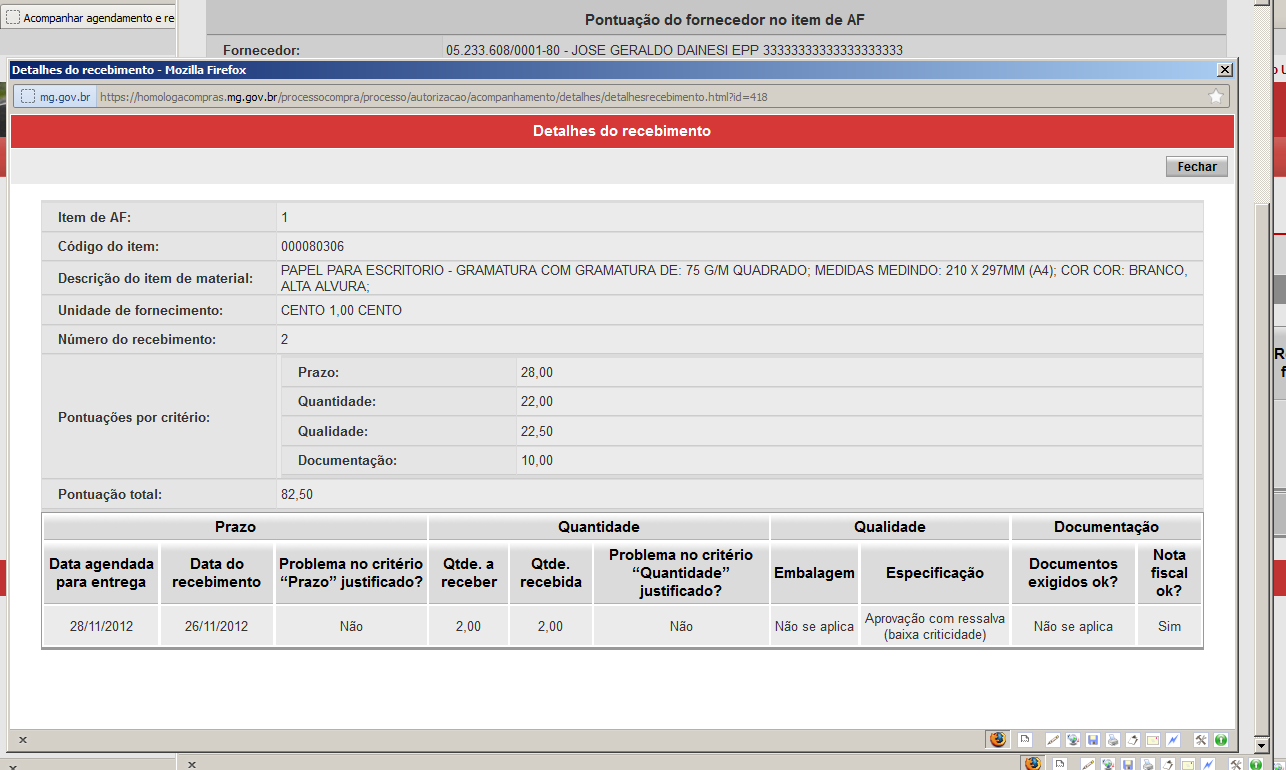Click the Fechar button
Screen dimensions: 1286x770
[1197, 167]
